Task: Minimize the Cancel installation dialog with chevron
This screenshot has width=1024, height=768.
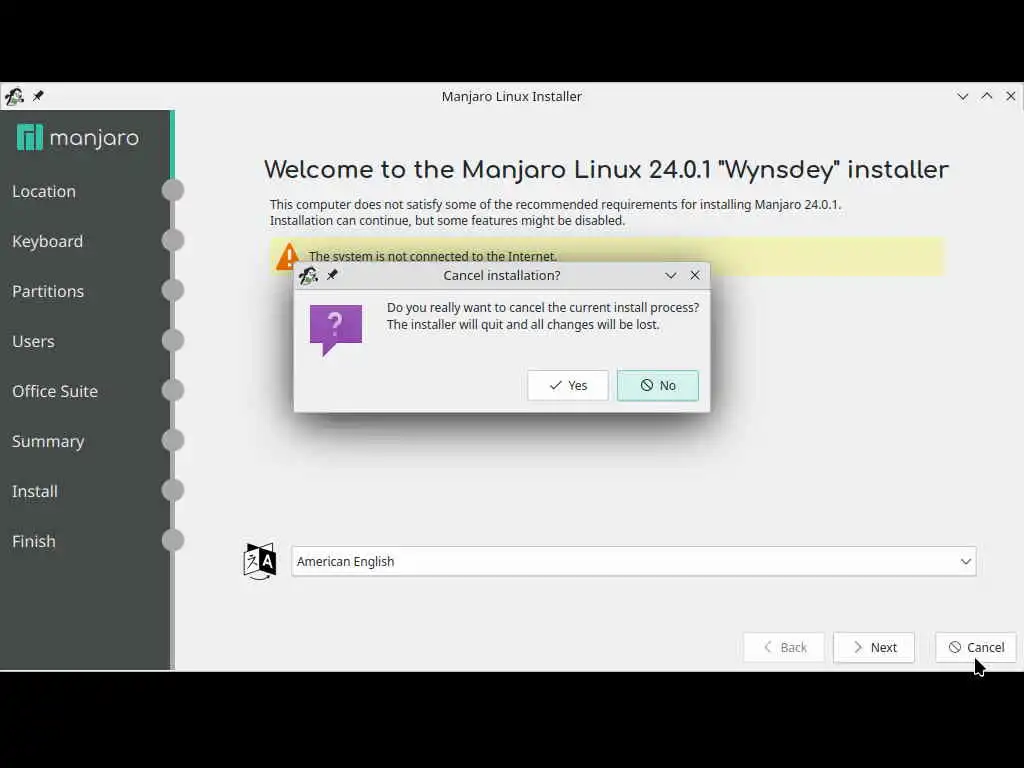Action: click(x=671, y=276)
